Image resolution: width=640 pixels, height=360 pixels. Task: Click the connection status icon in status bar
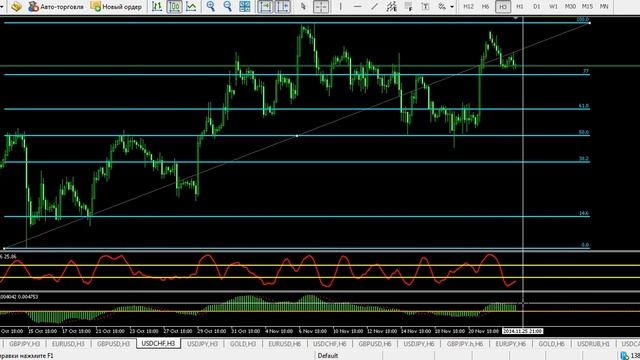(x=624, y=356)
